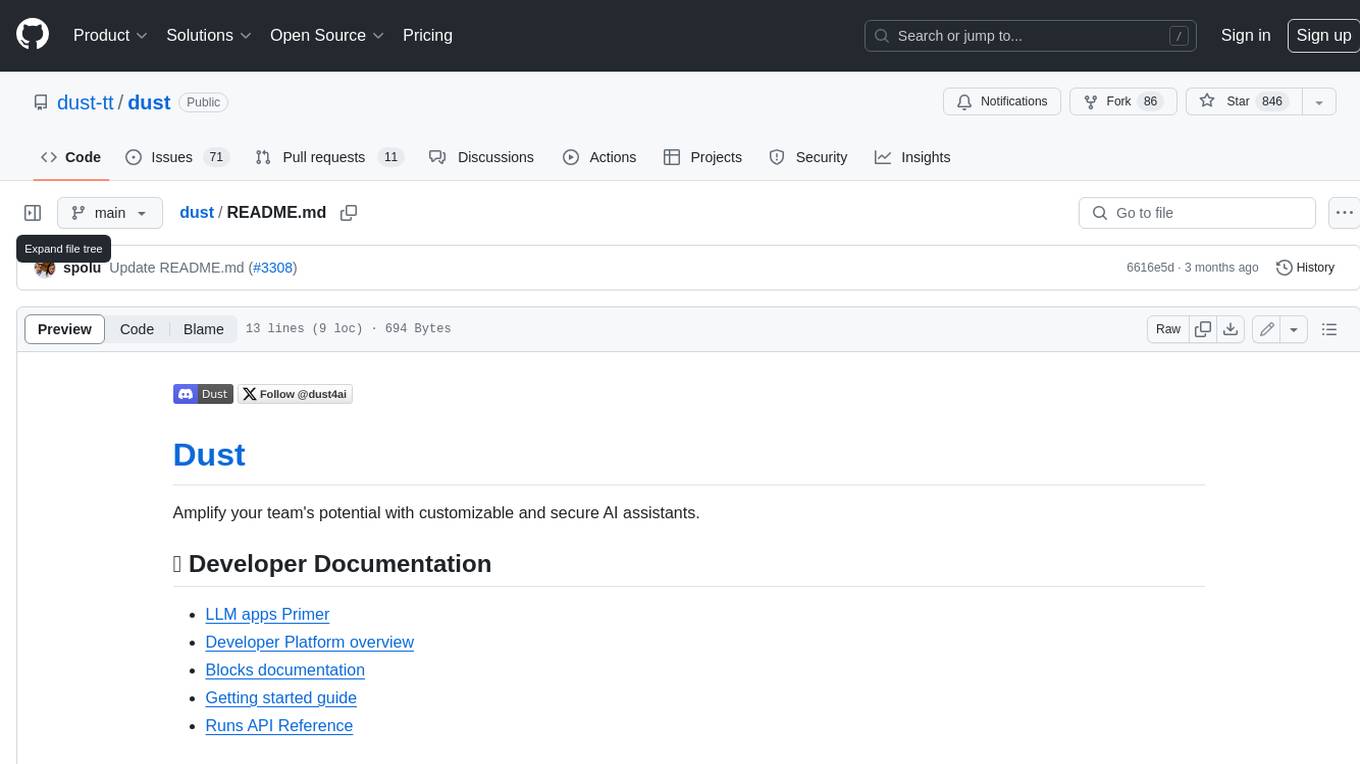Switch to the Projects tab
Viewport: 1360px width, 764px height.
(703, 157)
